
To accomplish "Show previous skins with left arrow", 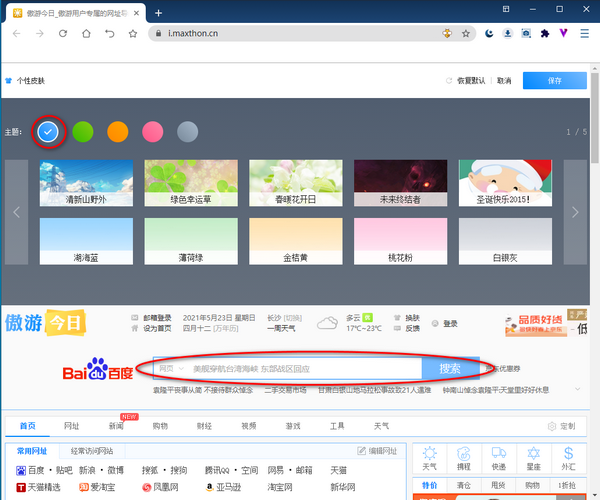I will [x=17, y=211].
